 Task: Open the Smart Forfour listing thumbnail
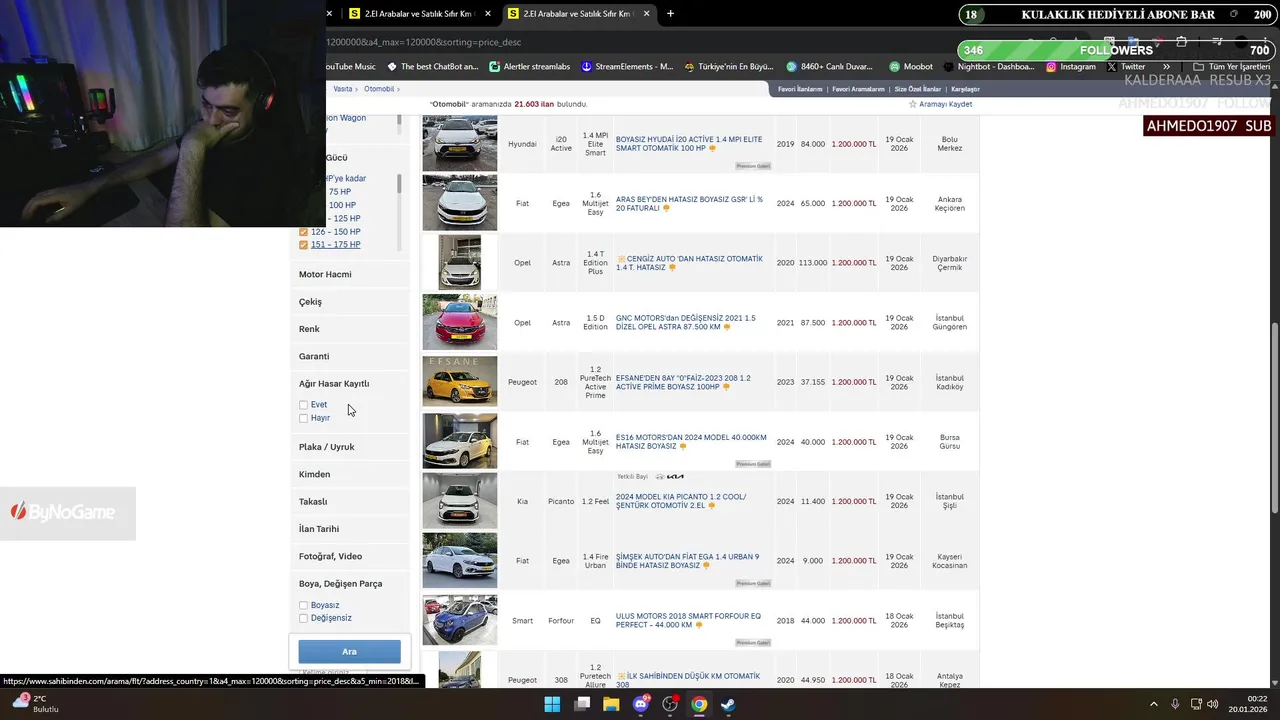(460, 620)
